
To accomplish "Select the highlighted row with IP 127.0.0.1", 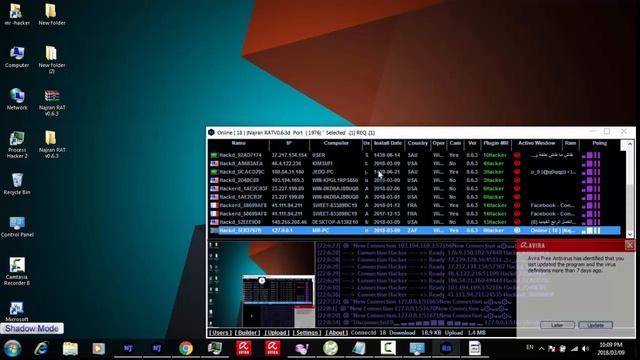I will point(414,231).
